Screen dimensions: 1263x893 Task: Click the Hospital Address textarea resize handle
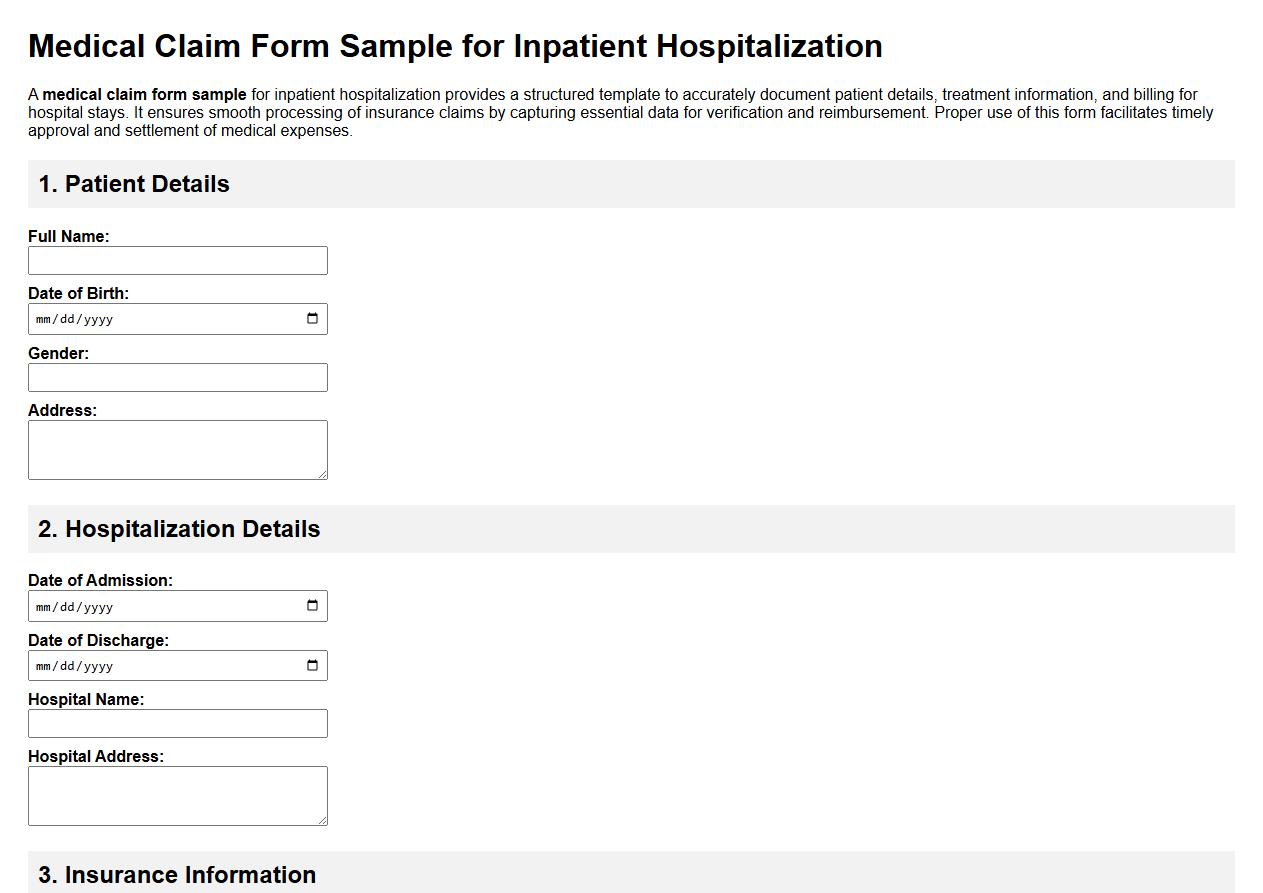point(324,821)
